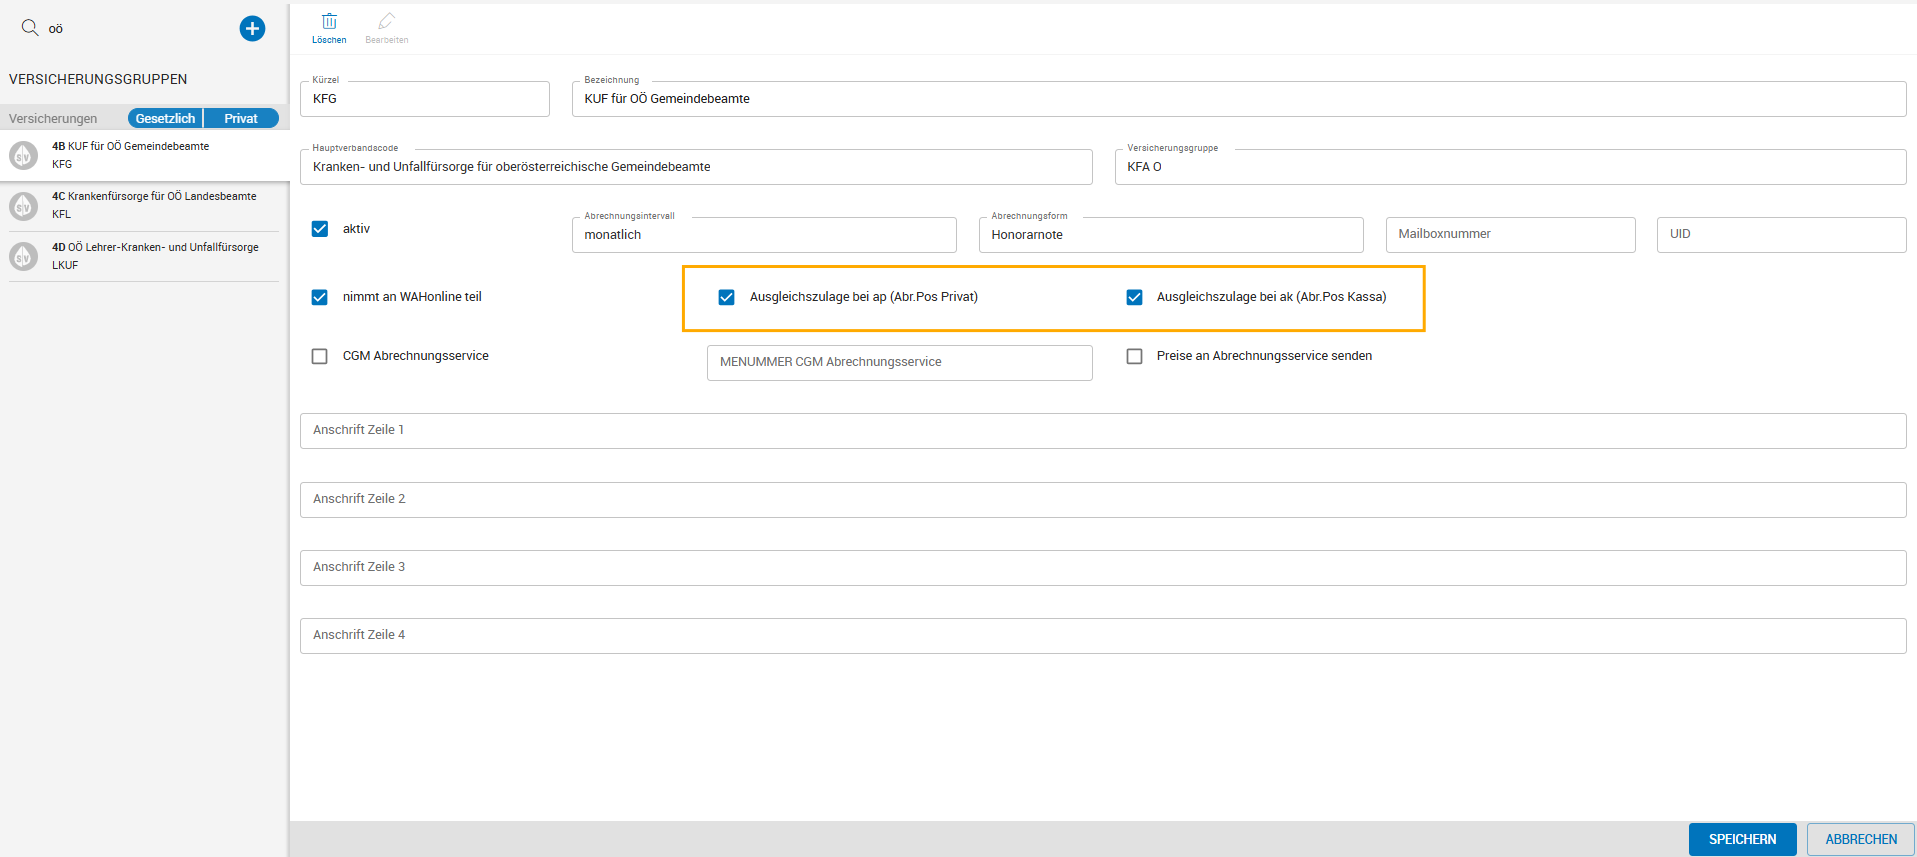Viewport: 1917px width, 857px height.
Task: Open the Abrechnungsform dropdown
Action: [1170, 235]
